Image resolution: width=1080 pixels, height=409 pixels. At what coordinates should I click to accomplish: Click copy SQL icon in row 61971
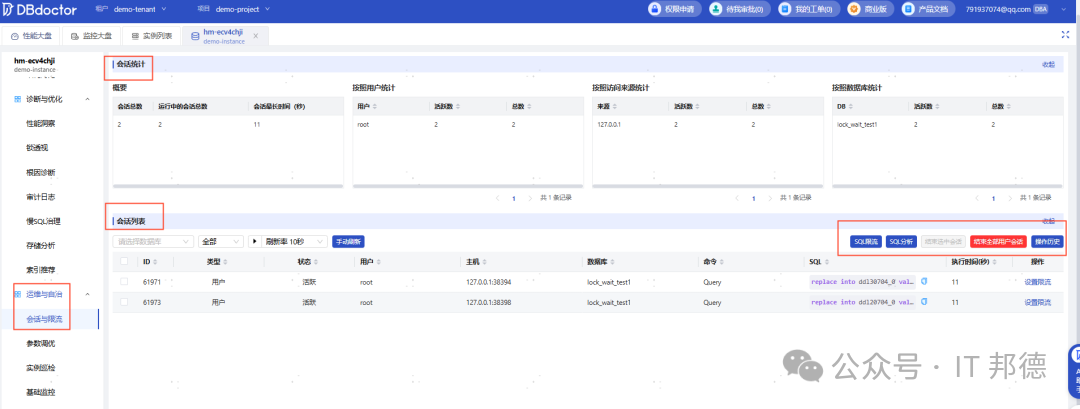click(x=924, y=282)
